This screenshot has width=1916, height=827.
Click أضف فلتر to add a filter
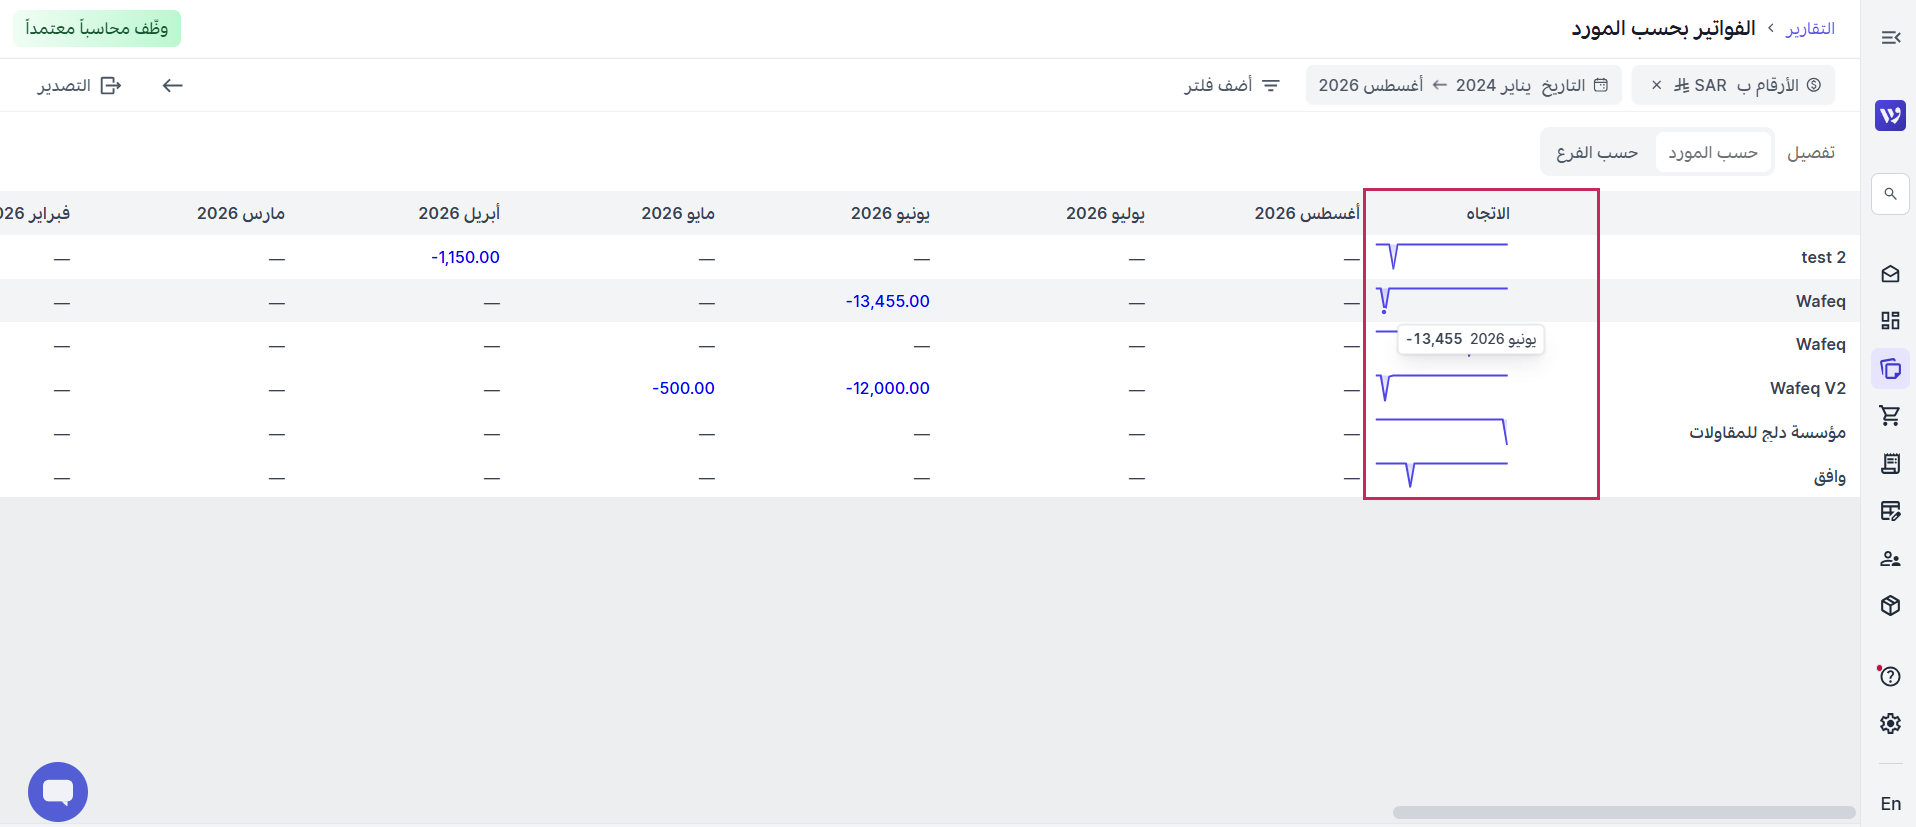(1232, 86)
